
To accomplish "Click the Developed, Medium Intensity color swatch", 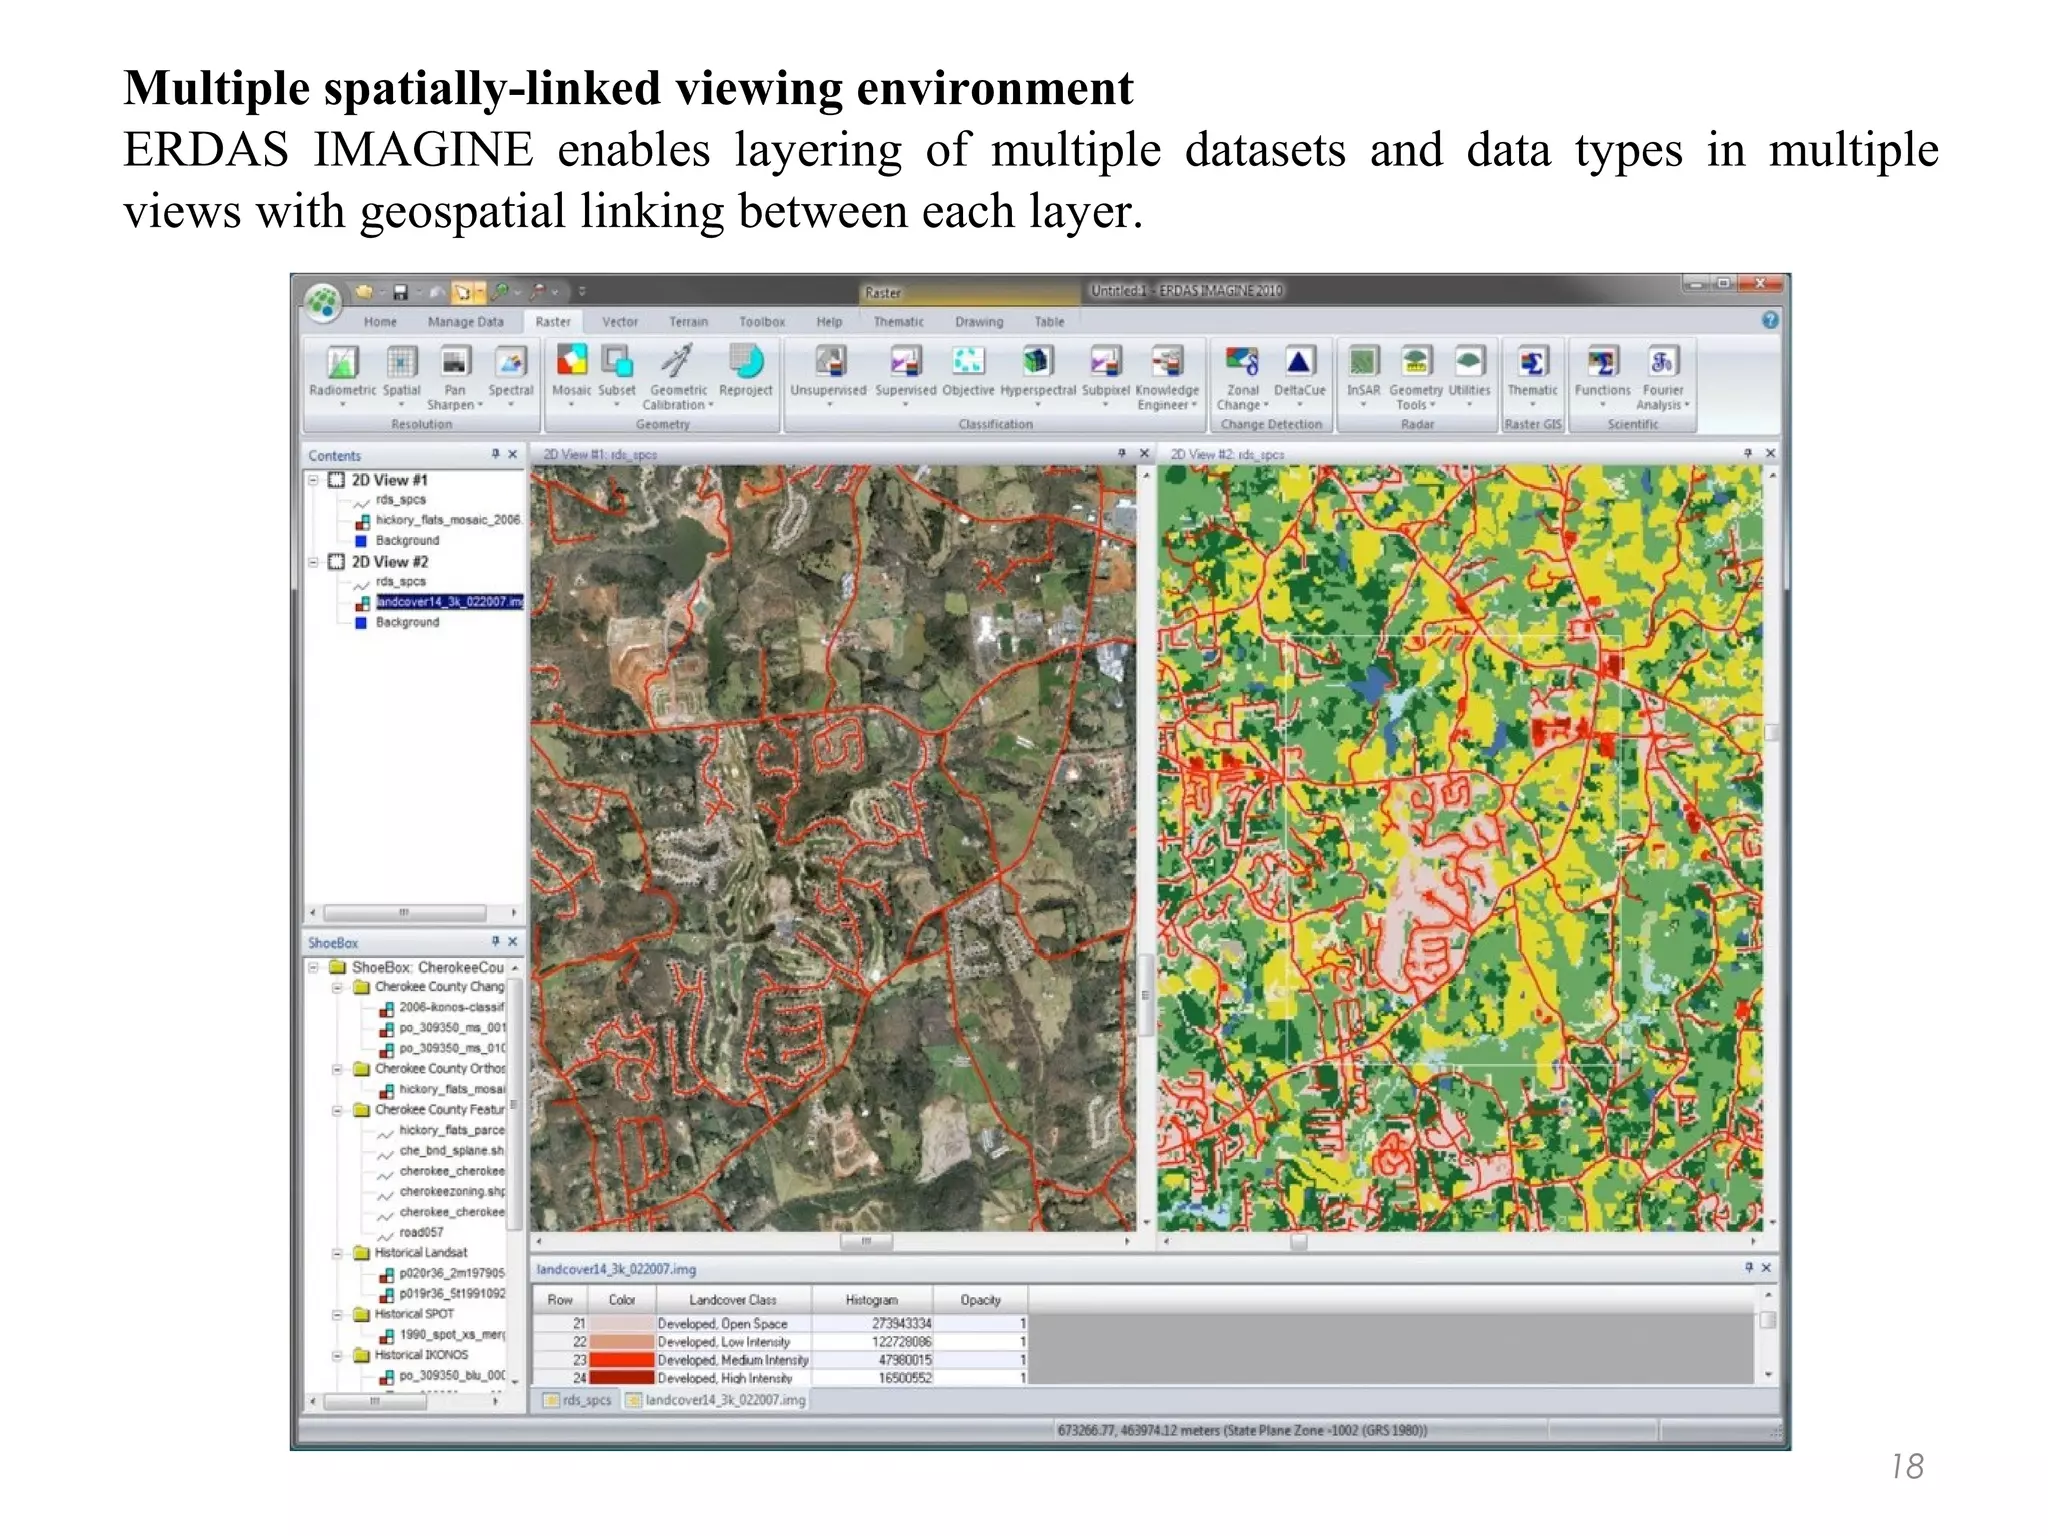I will (621, 1360).
